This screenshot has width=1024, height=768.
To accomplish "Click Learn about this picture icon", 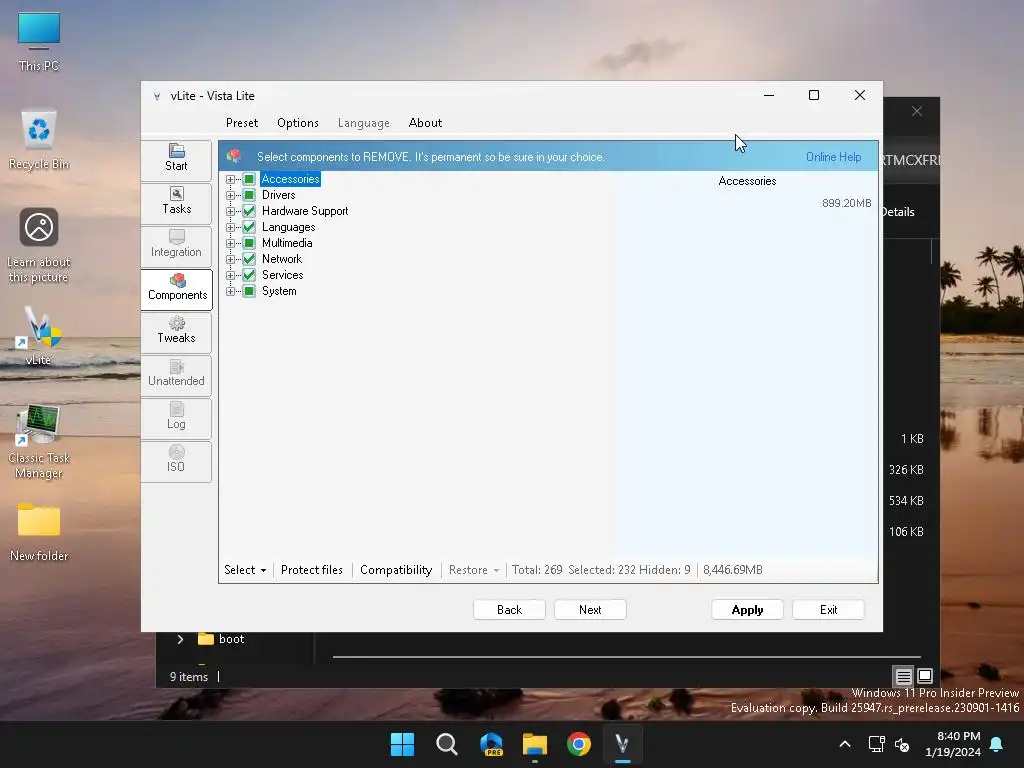I will coord(39,246).
